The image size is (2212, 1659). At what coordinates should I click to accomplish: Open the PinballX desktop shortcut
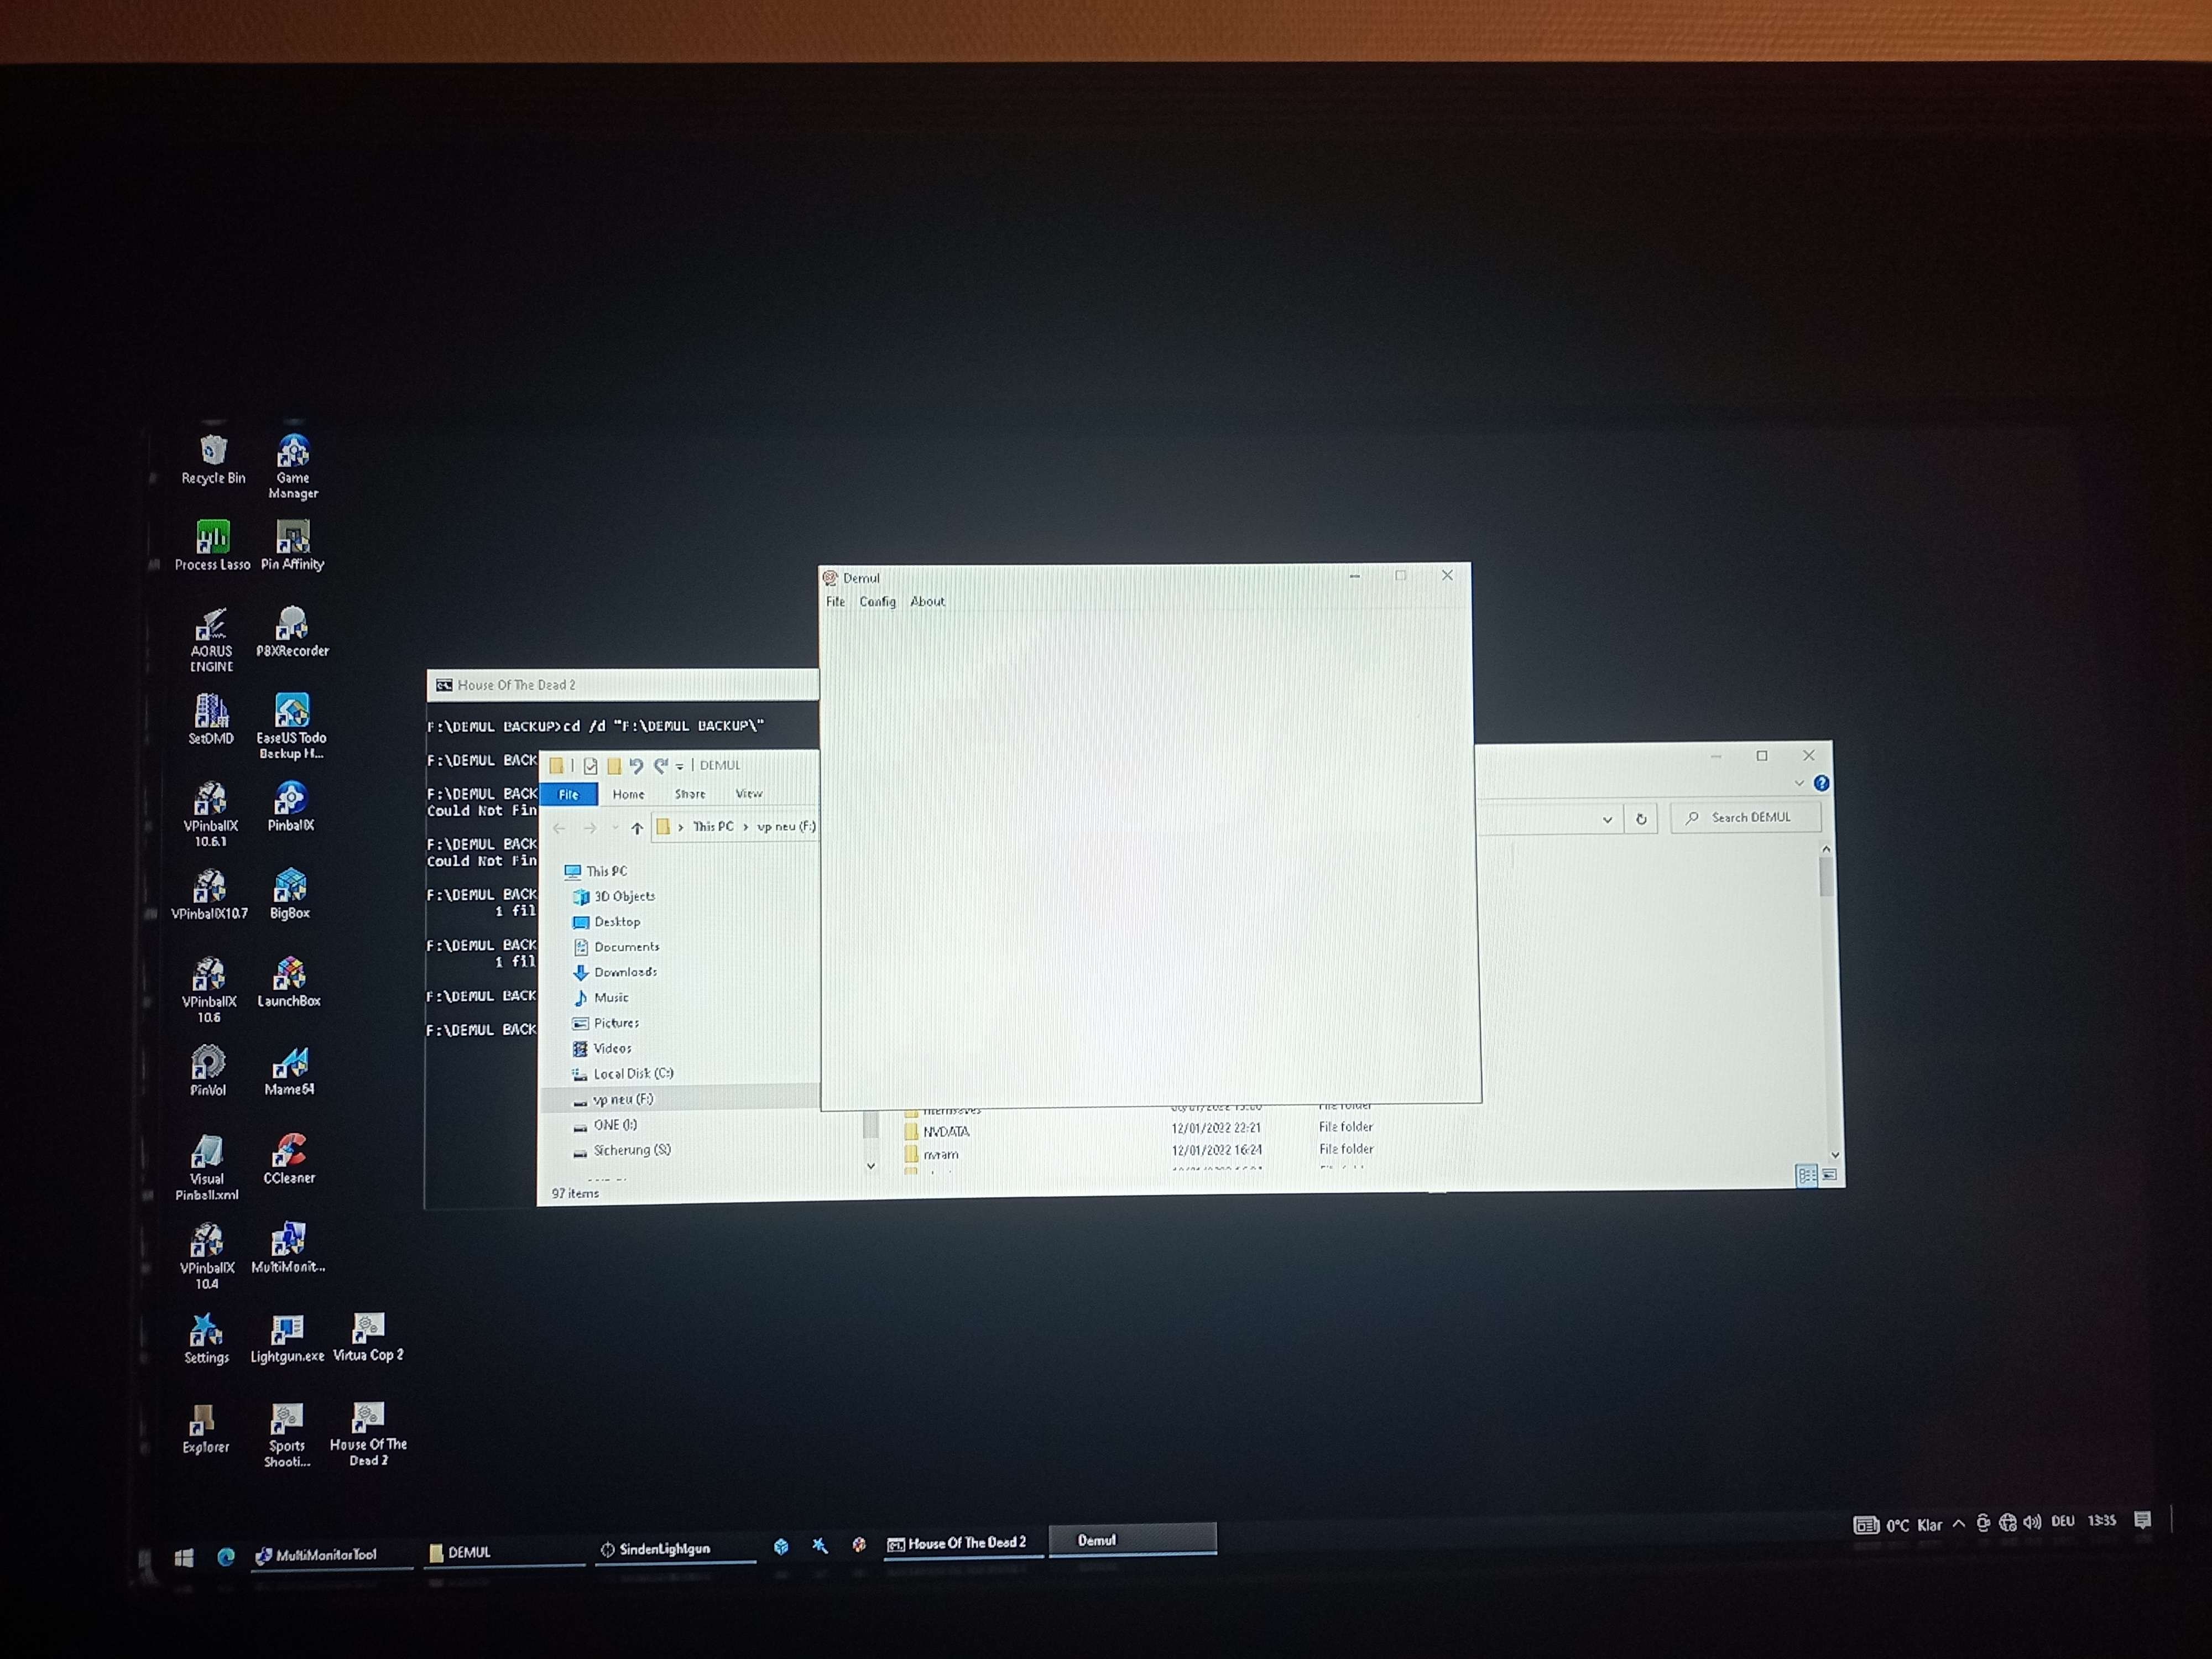291,807
